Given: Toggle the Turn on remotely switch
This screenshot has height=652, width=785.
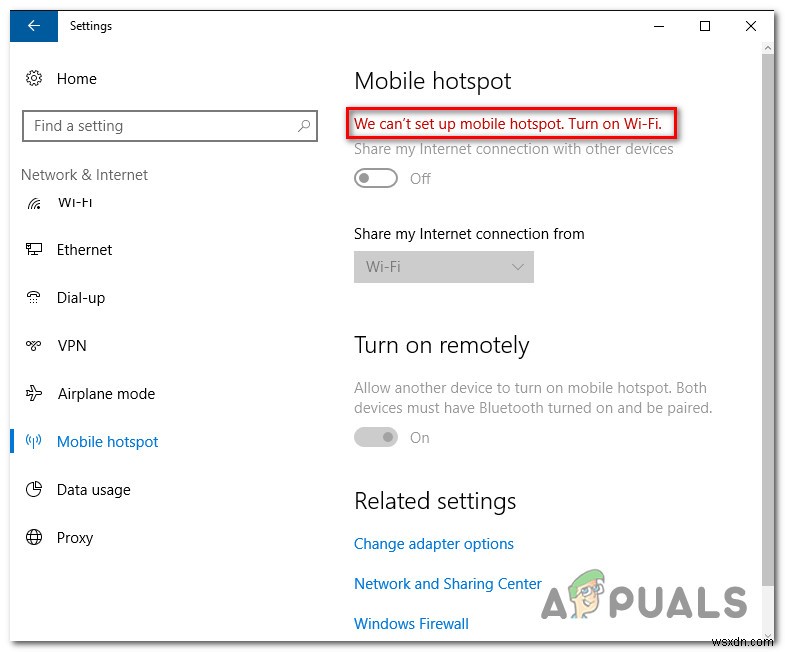Looking at the screenshot, I should tap(375, 437).
